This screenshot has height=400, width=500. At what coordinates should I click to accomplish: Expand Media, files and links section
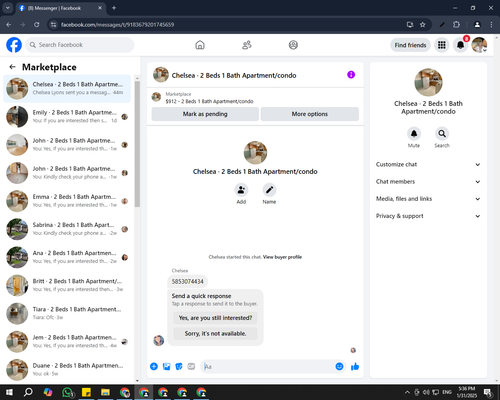point(428,199)
